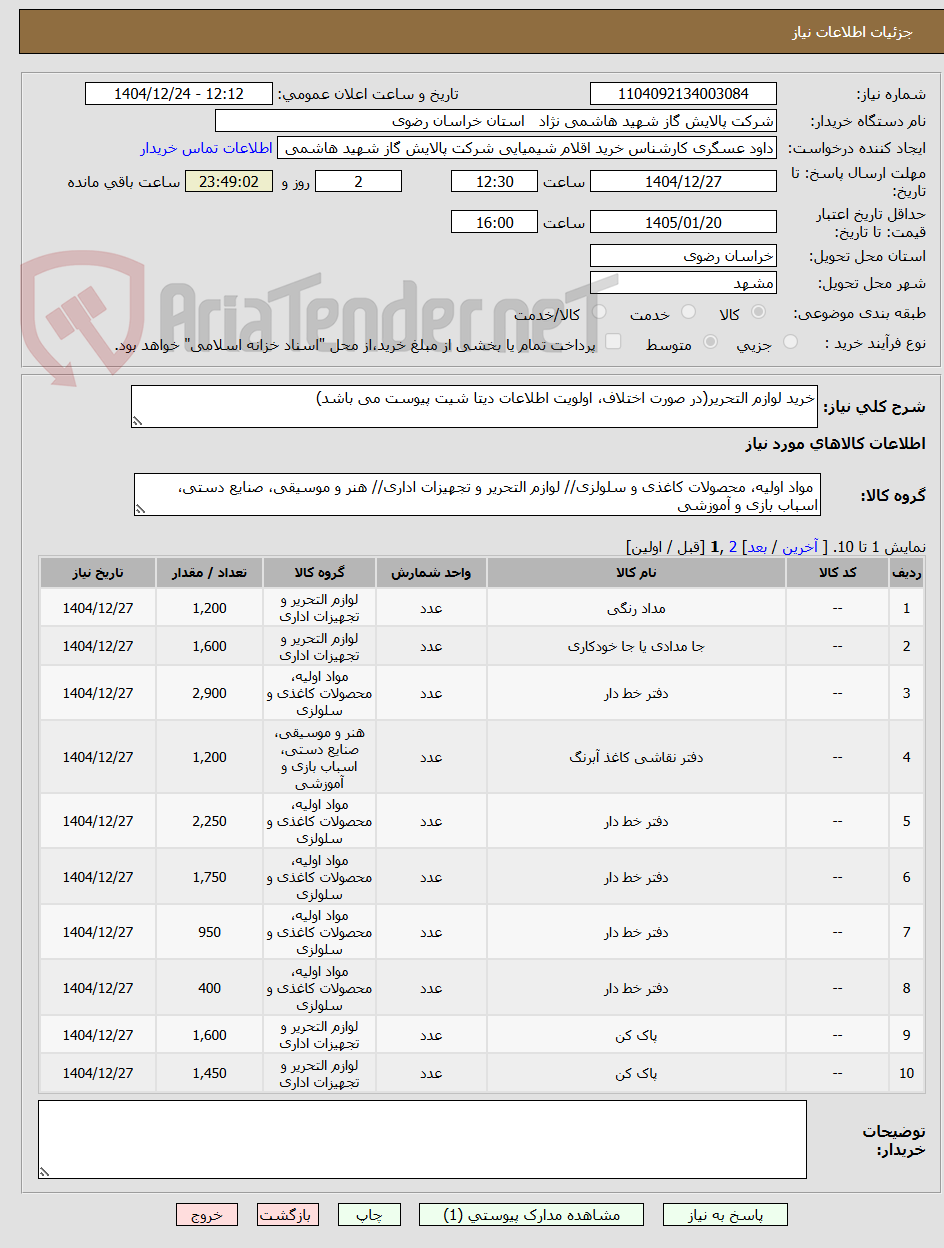Click the مداد رنگی item name
Screen dimensions: 944x1248
(636, 608)
